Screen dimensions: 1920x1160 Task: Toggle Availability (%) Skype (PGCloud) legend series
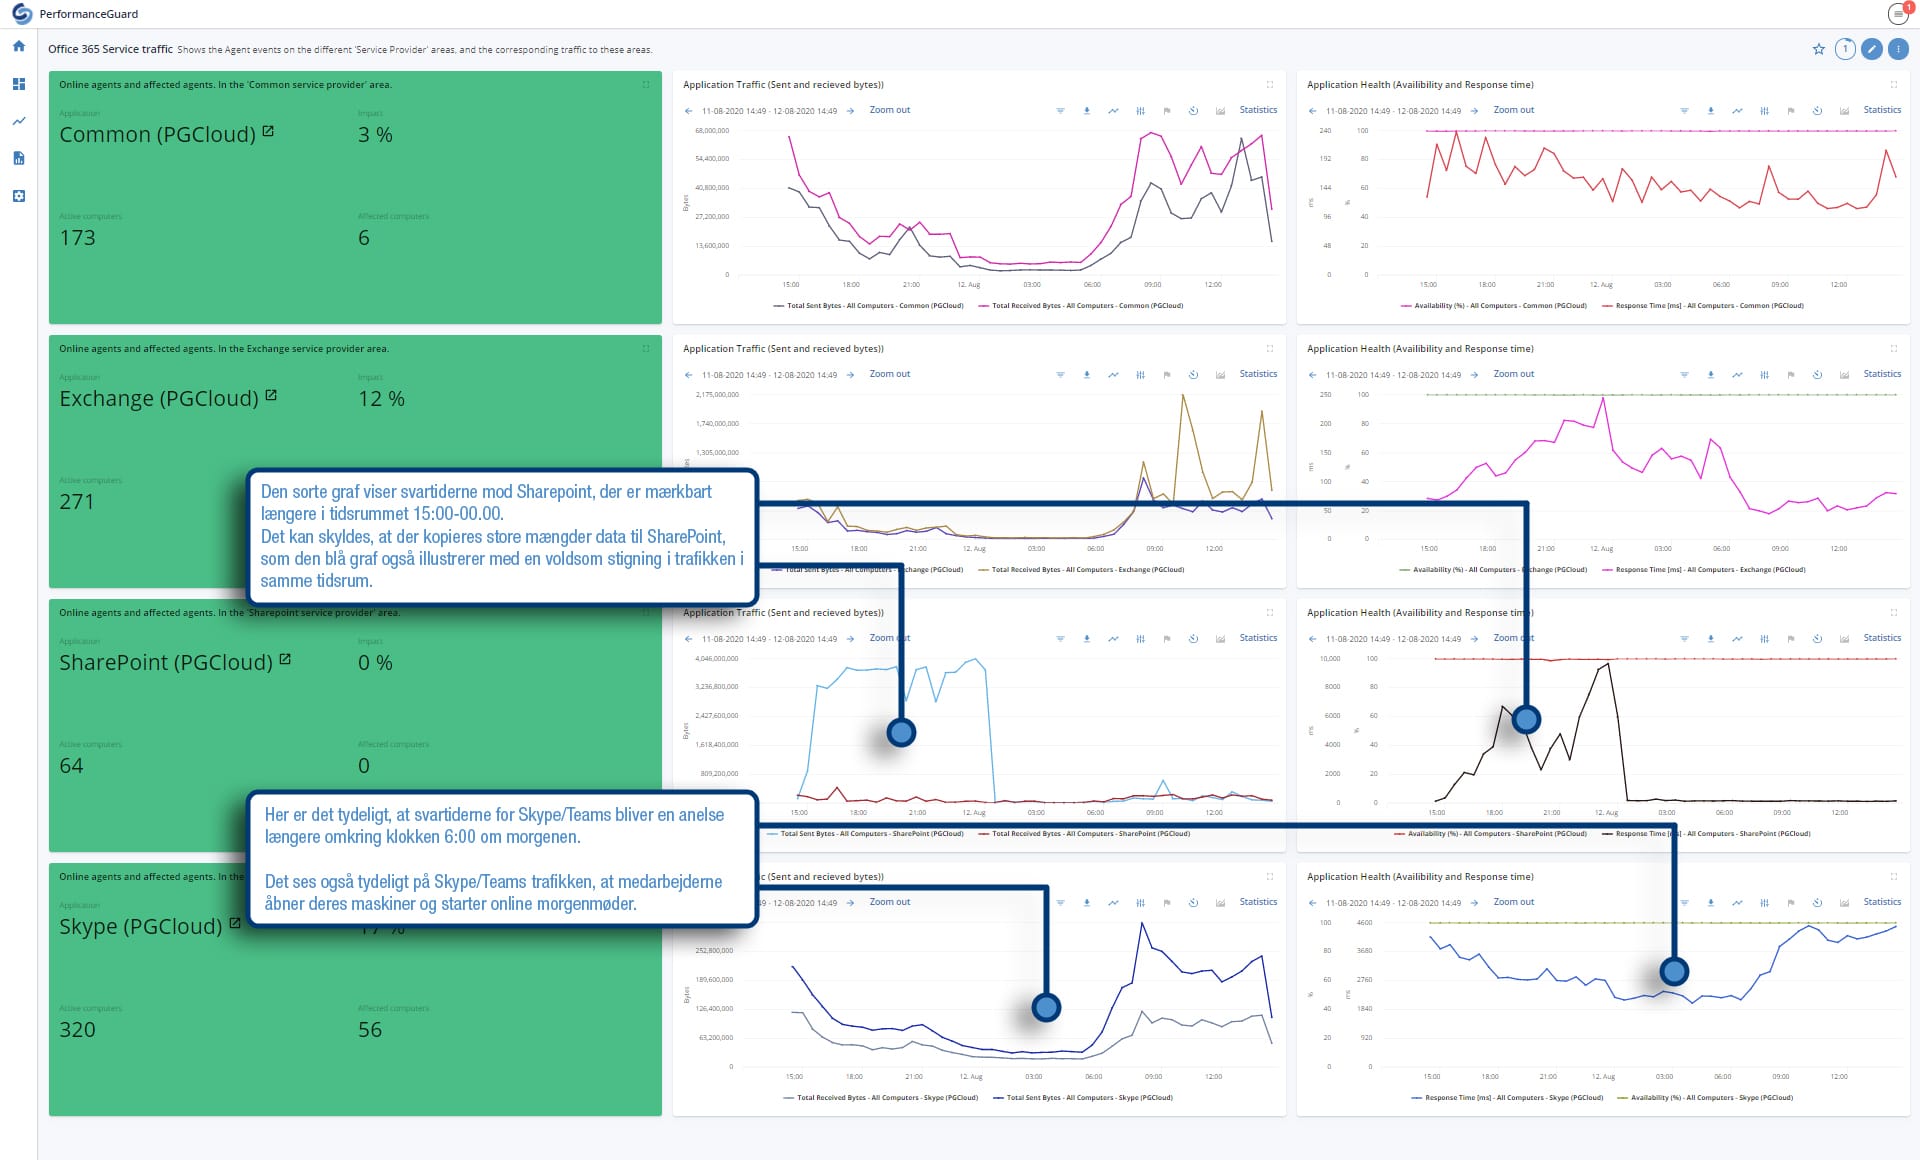click(1705, 1098)
